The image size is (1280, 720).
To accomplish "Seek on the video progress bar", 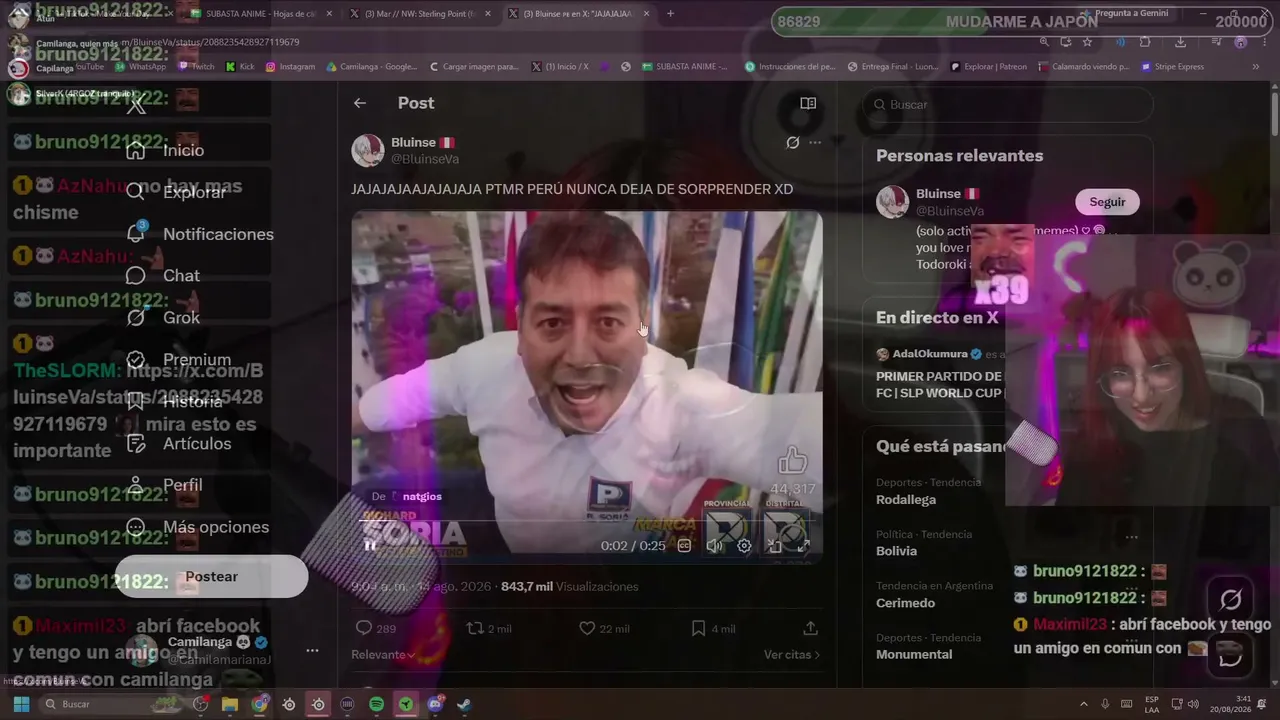I will coord(587,521).
